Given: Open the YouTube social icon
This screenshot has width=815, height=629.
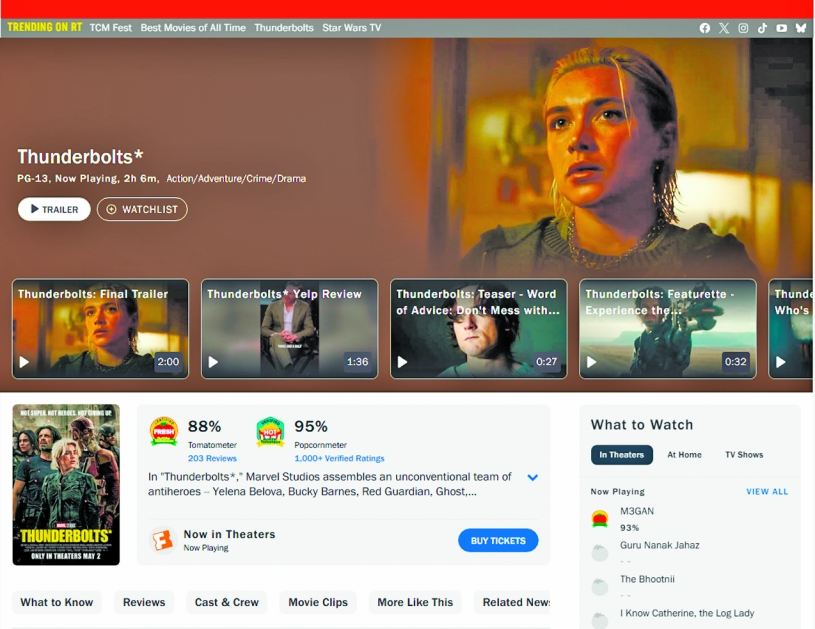Looking at the screenshot, I should [781, 28].
